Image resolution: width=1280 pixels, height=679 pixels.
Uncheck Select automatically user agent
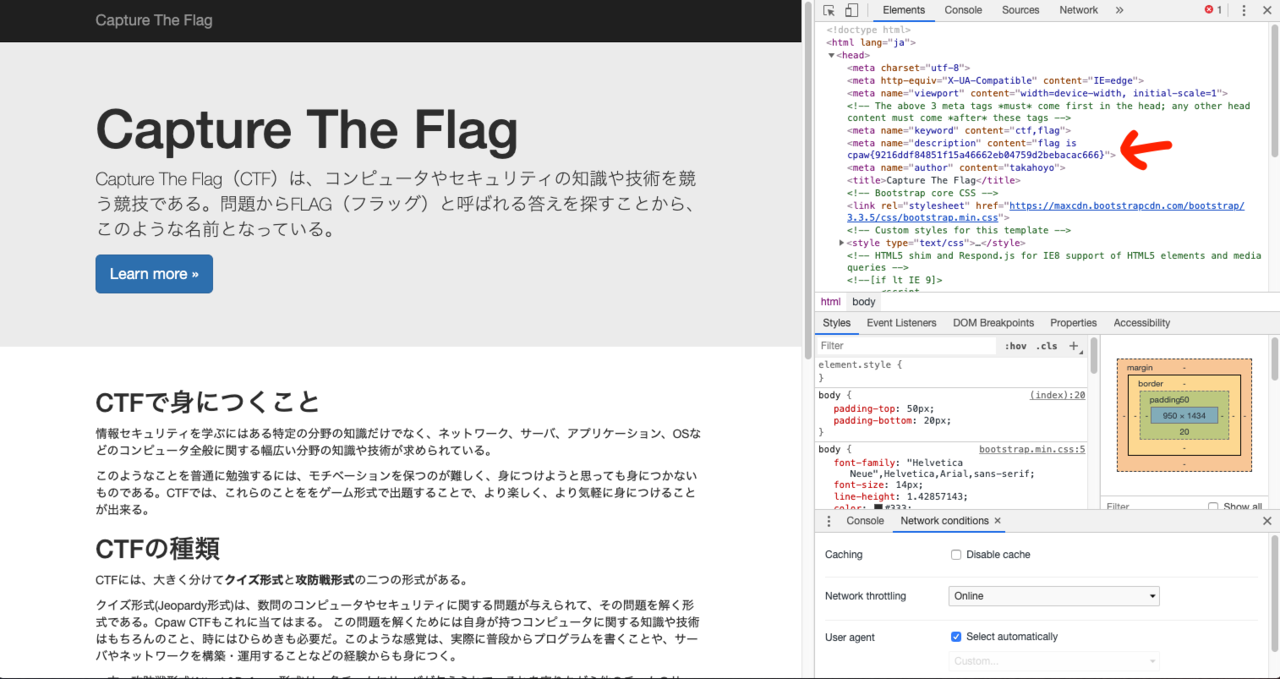pos(956,636)
